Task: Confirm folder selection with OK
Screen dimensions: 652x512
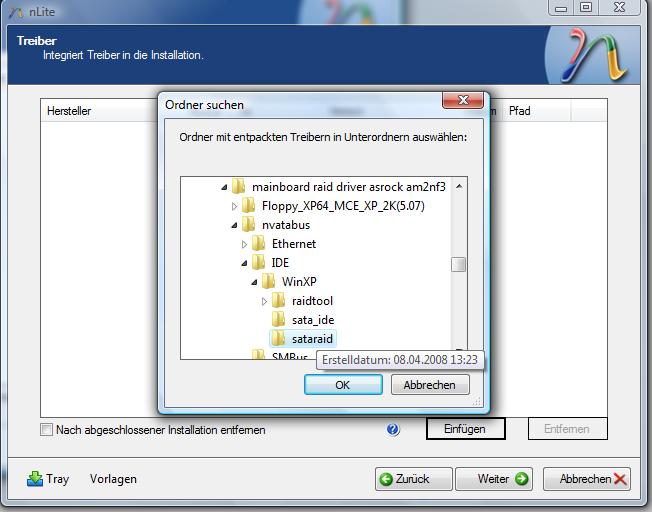Action: (x=343, y=385)
